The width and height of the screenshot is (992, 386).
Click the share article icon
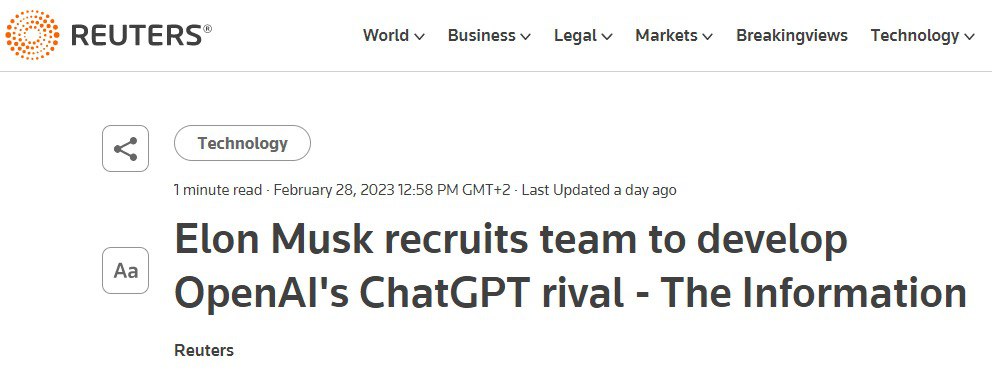point(125,149)
